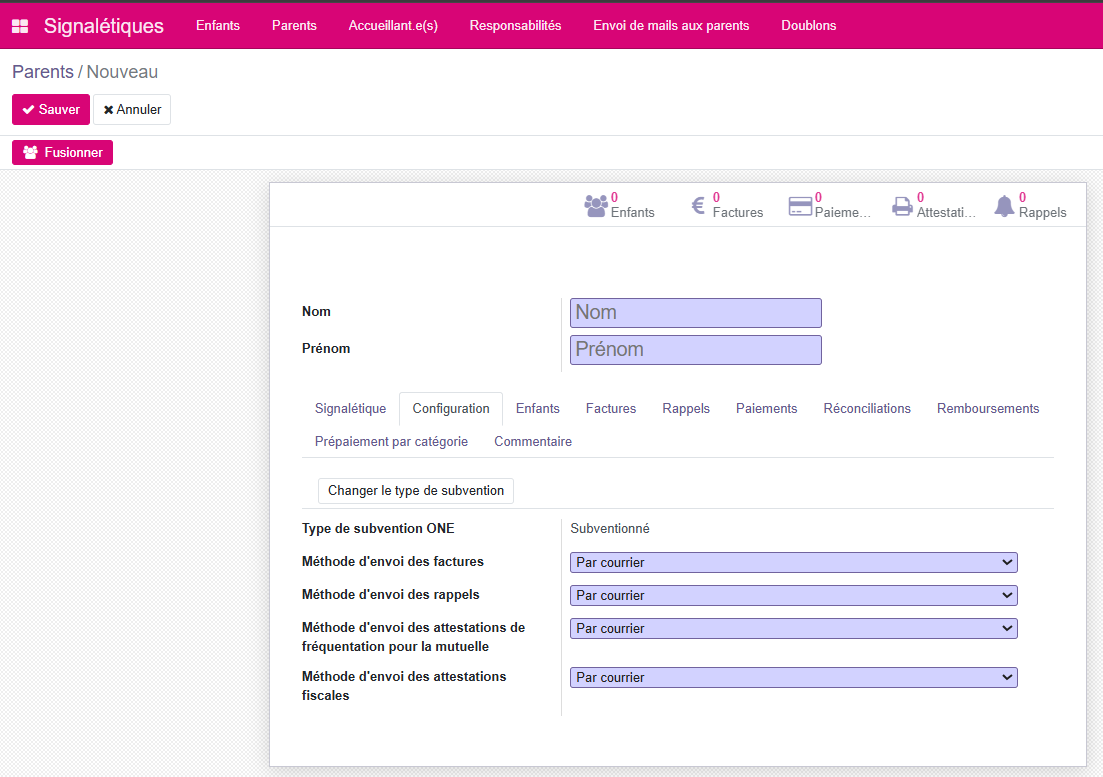Open the Responsabilités menu
Viewport: 1103px width, 777px height.
(516, 25)
